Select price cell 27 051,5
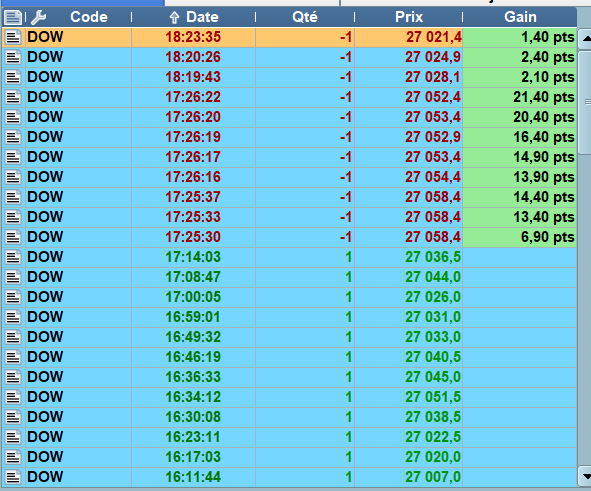The width and height of the screenshot is (591, 491). pyautogui.click(x=409, y=397)
